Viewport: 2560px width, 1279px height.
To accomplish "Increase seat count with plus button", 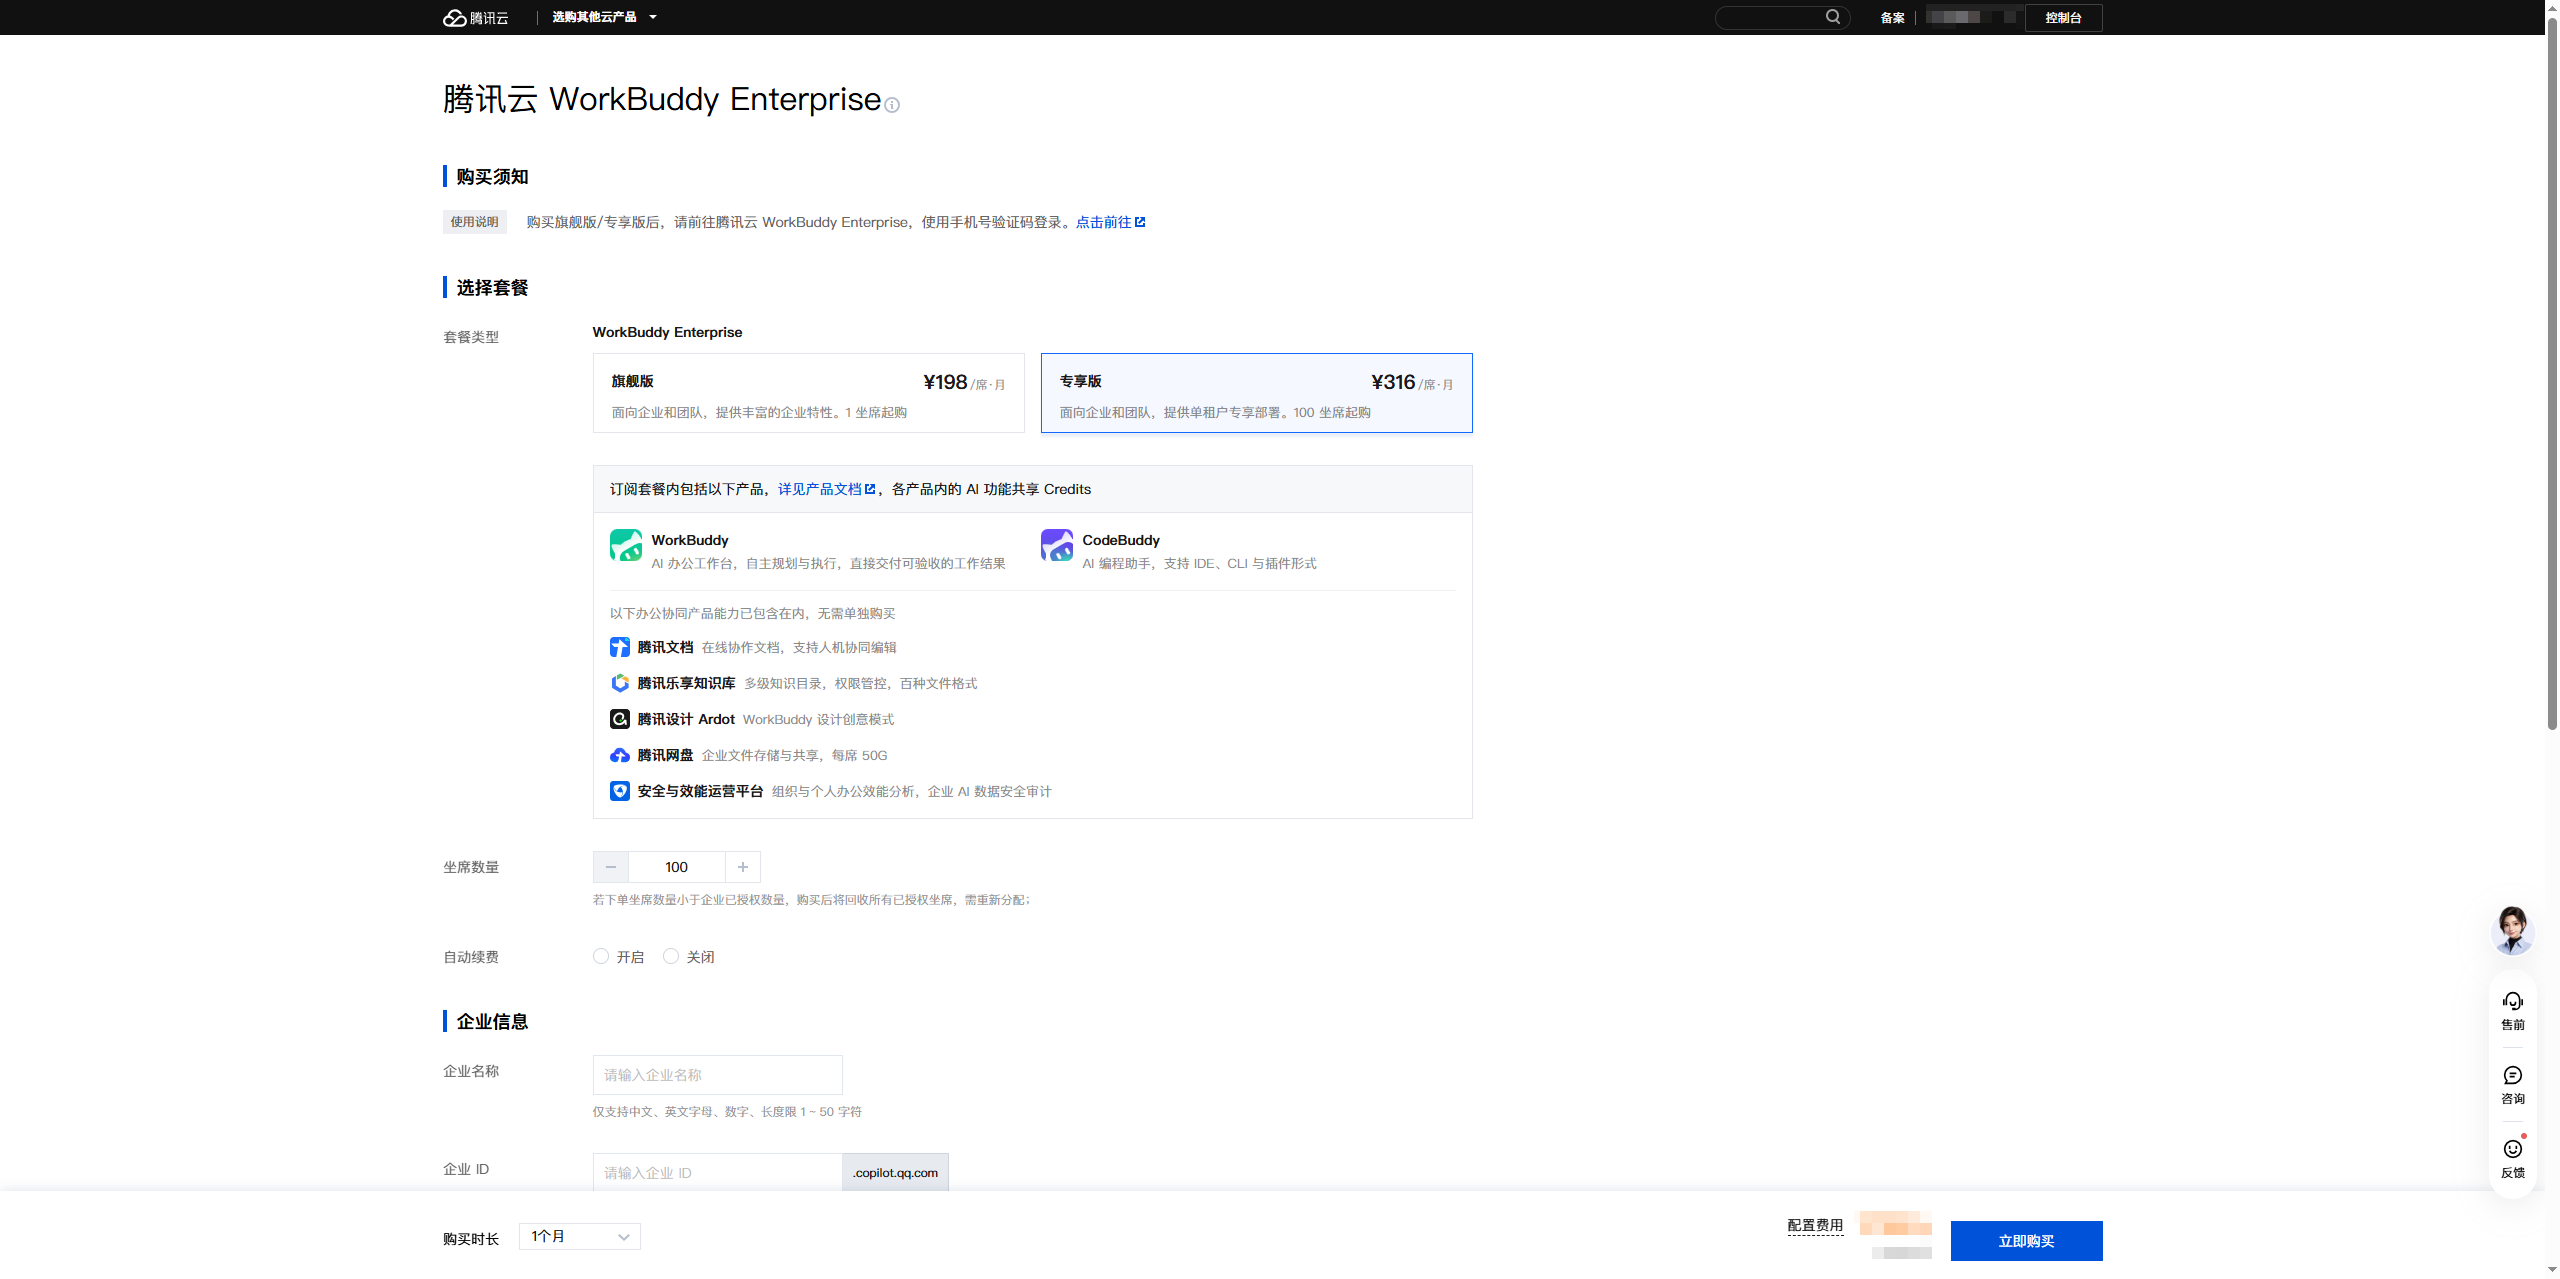I will point(743,867).
